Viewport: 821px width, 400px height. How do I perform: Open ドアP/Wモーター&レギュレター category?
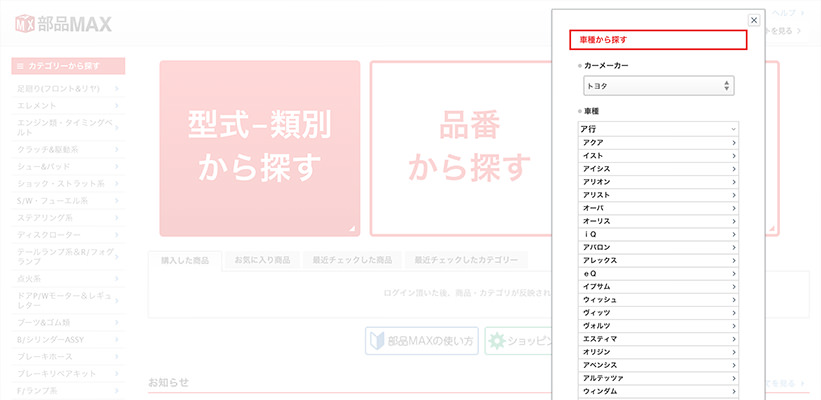pyautogui.click(x=68, y=301)
